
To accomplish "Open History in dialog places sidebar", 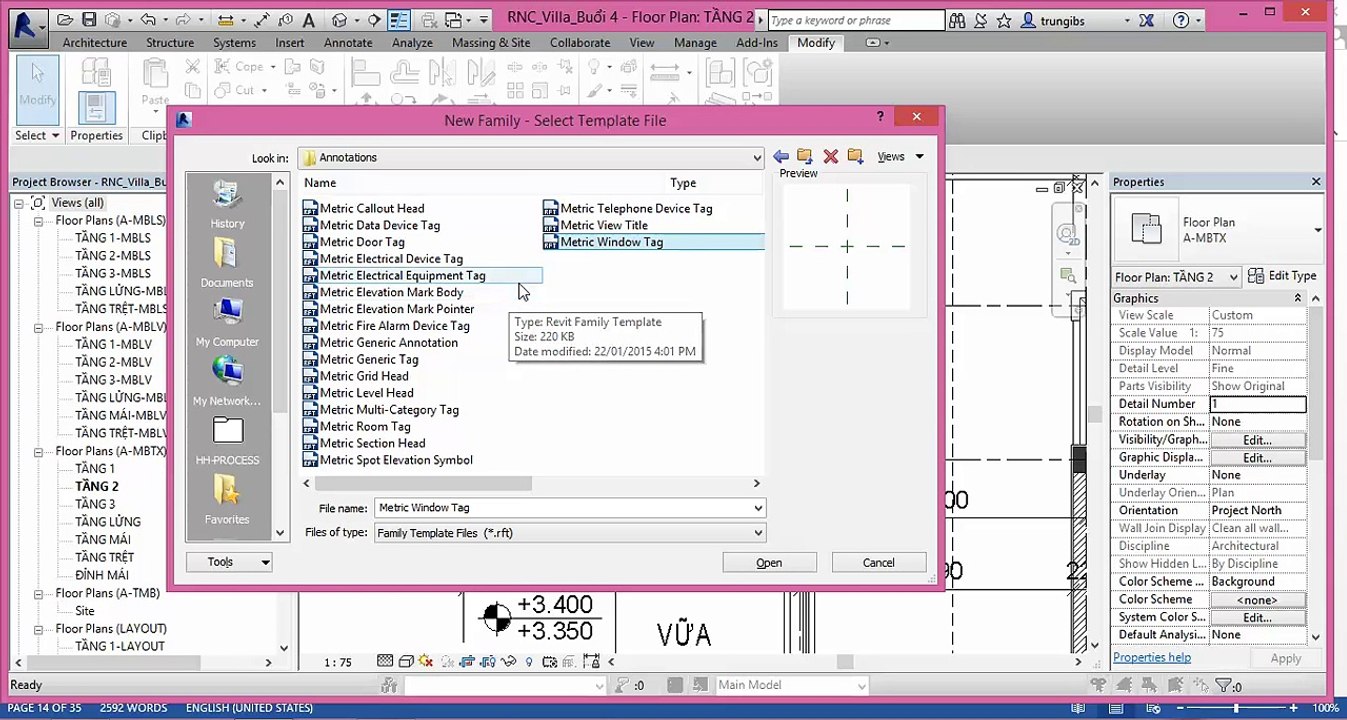I will [x=227, y=206].
